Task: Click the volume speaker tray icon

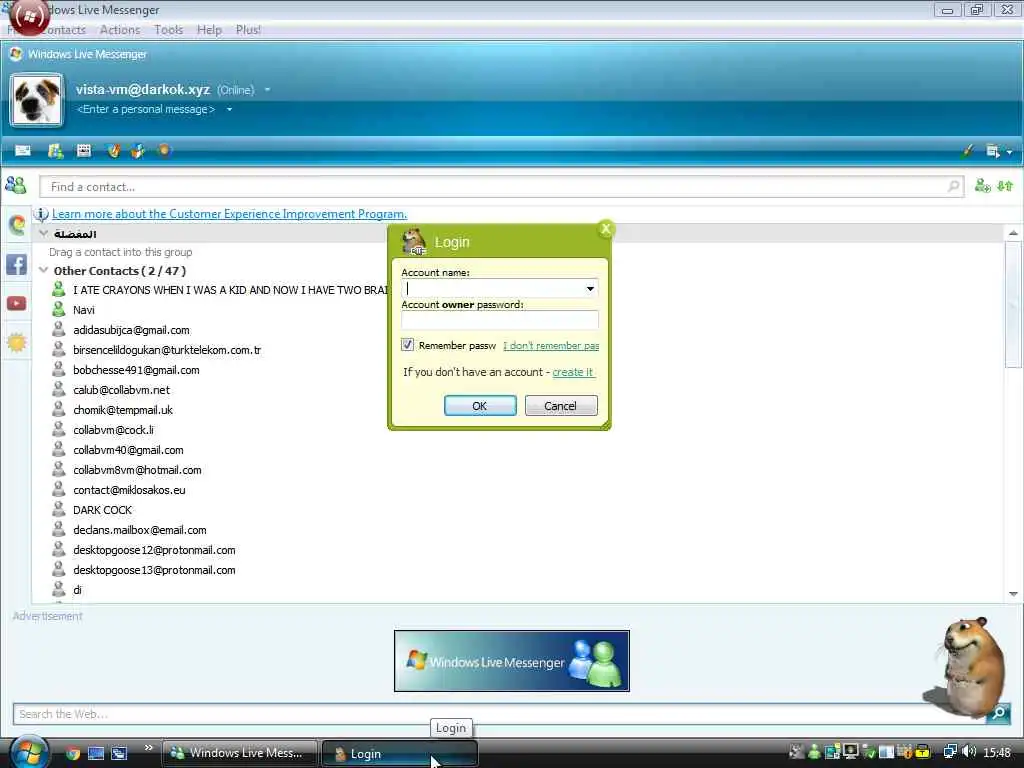Action: point(969,752)
